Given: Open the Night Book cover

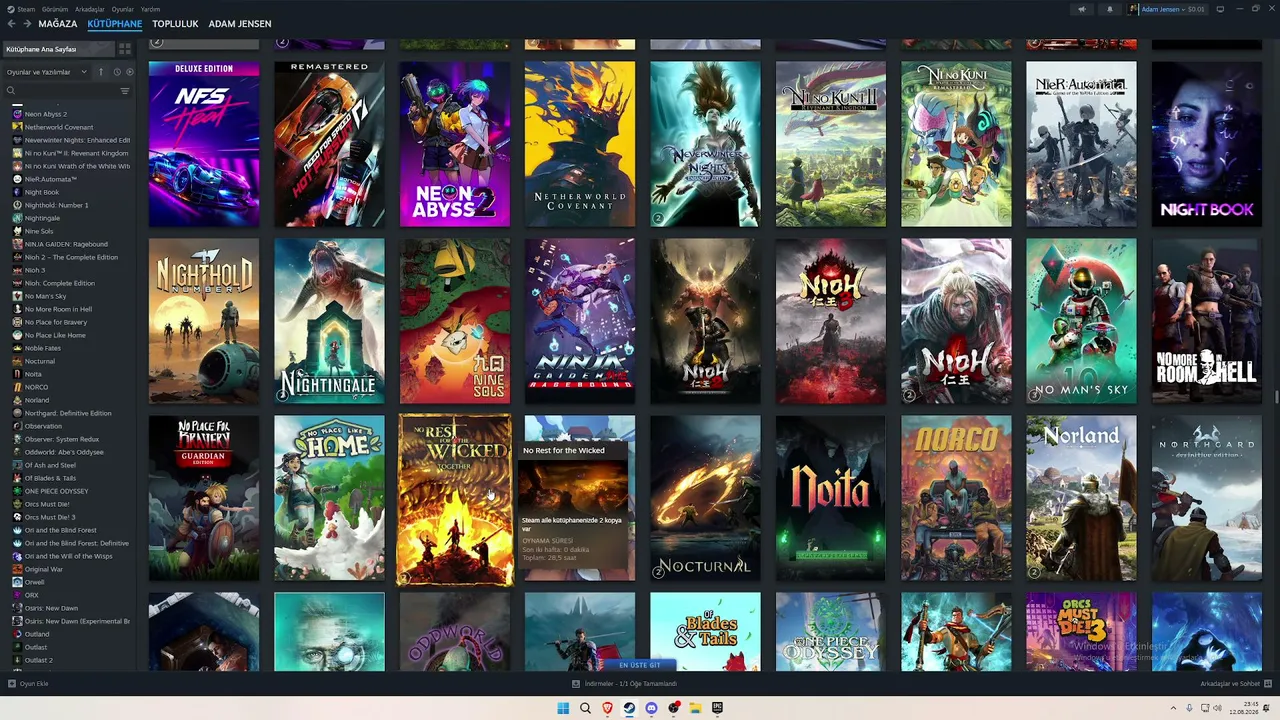Looking at the screenshot, I should point(1206,144).
